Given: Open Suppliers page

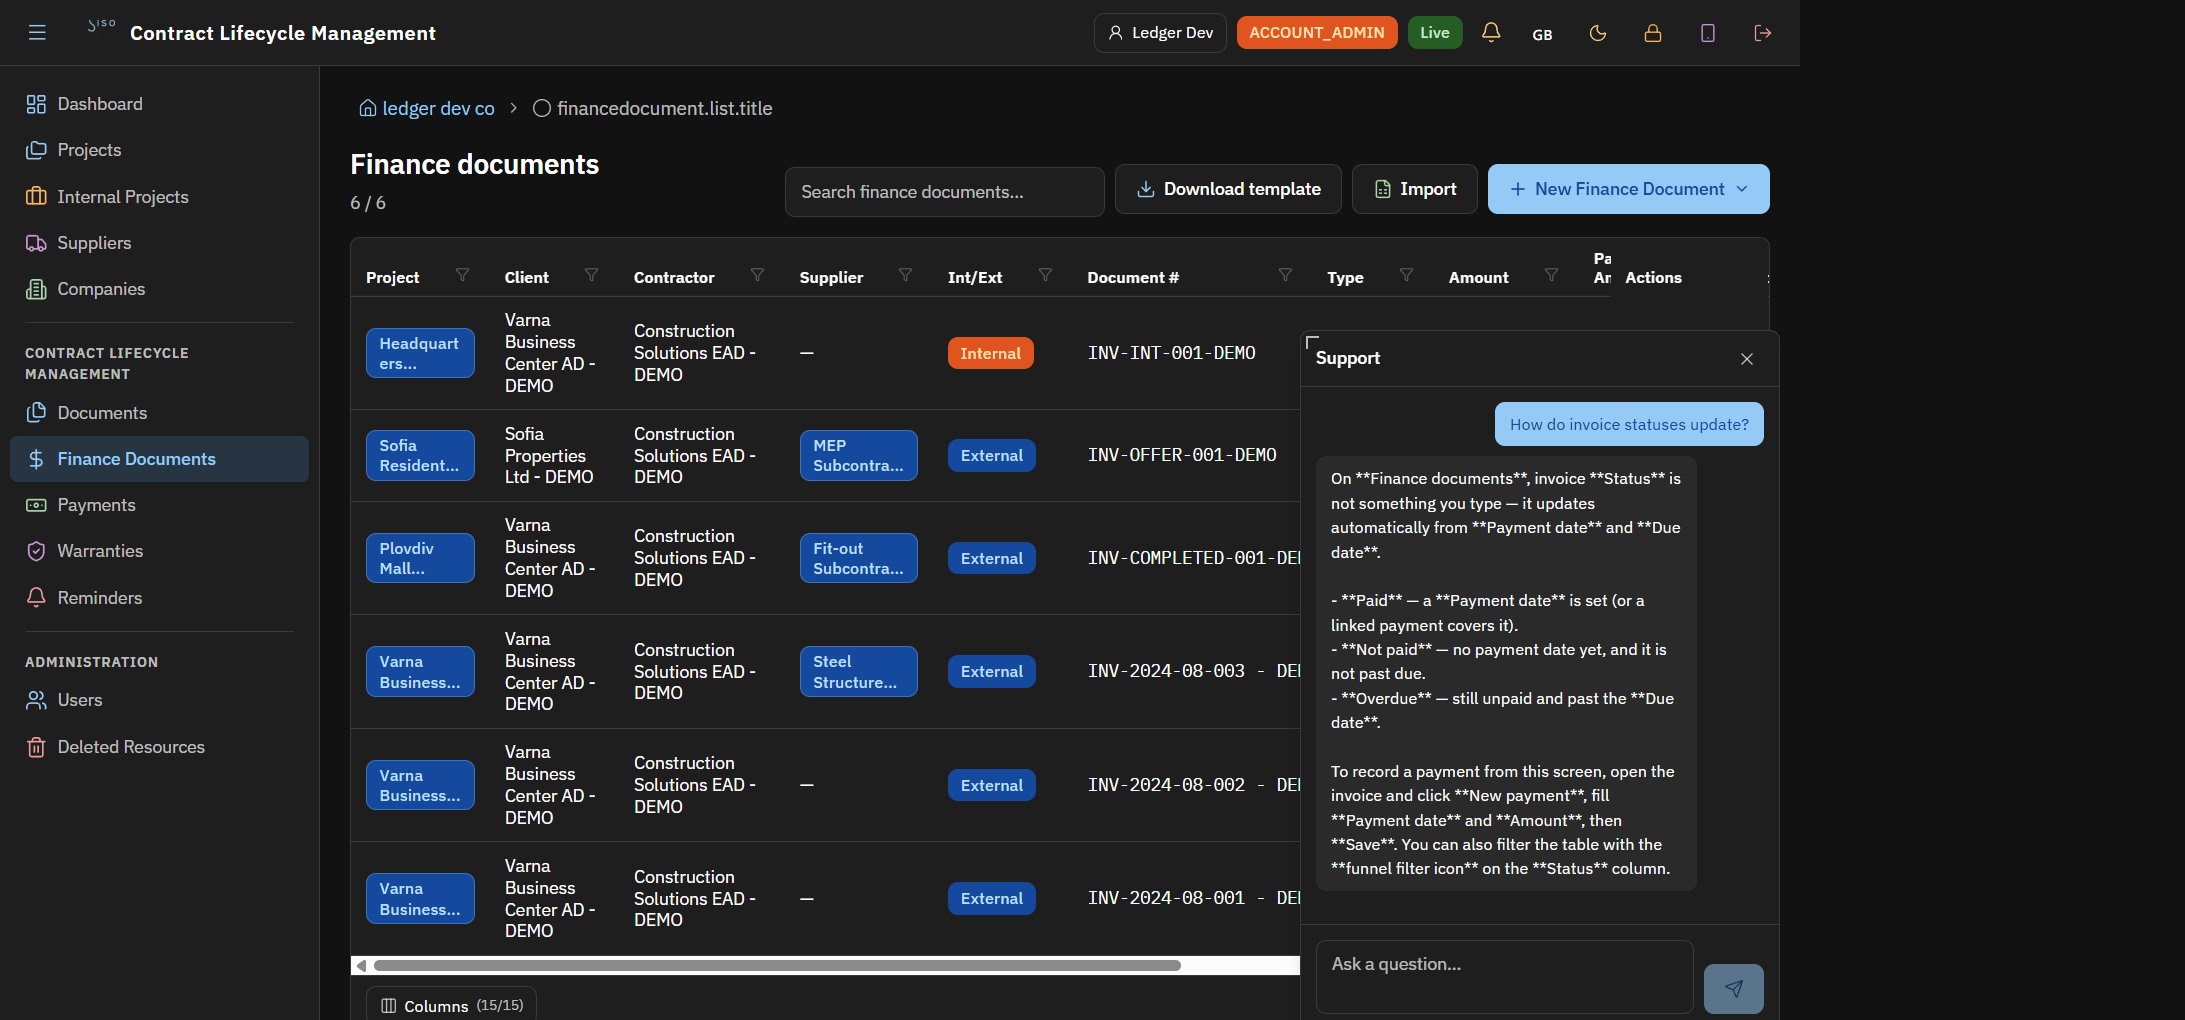Looking at the screenshot, I should [x=160, y=243].
